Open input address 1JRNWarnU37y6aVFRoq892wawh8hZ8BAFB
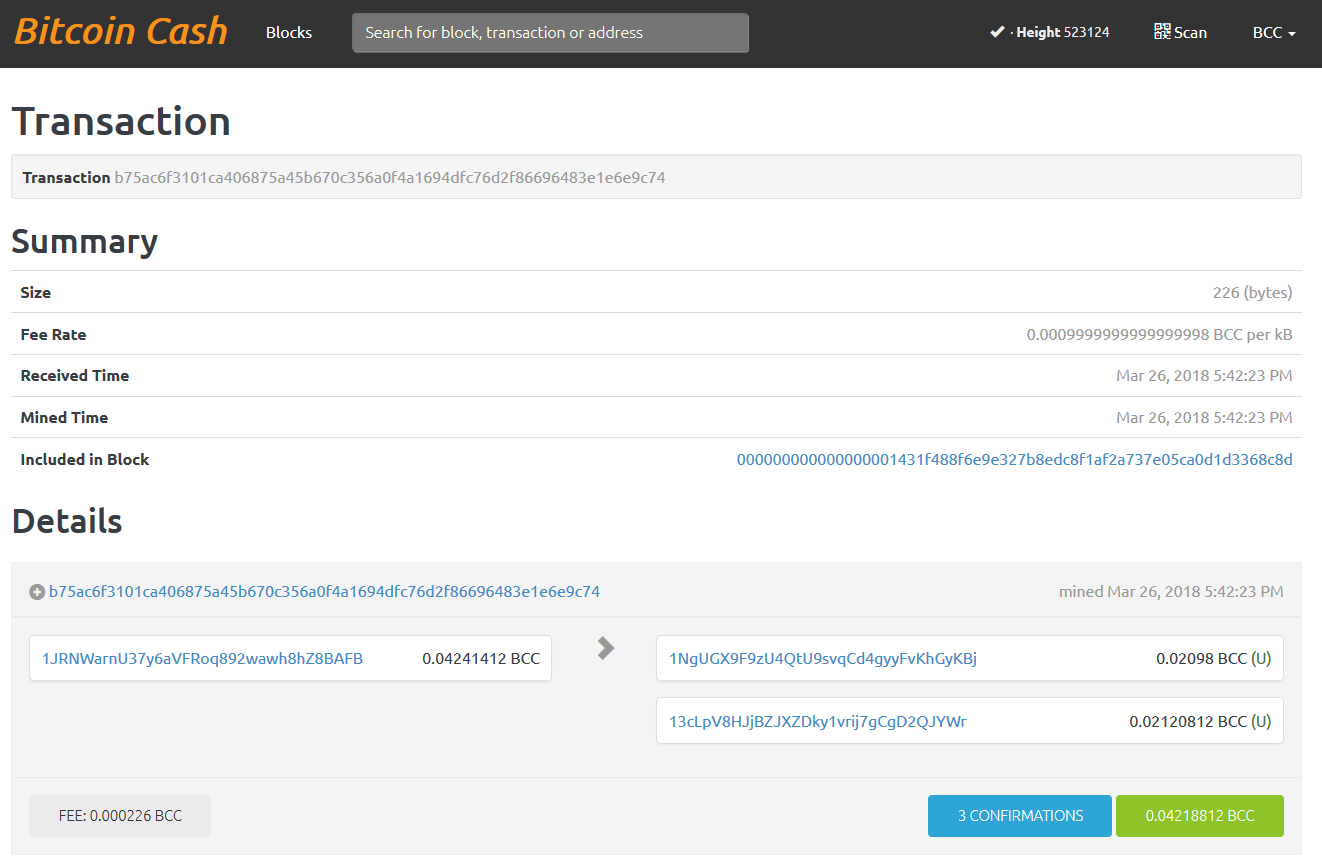Image resolution: width=1322 pixels, height=868 pixels. 202,659
